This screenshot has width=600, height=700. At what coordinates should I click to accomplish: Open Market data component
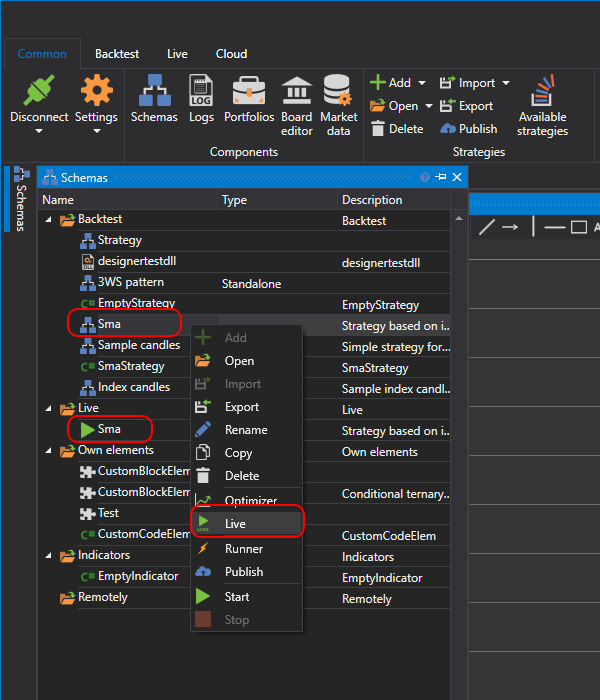point(338,106)
